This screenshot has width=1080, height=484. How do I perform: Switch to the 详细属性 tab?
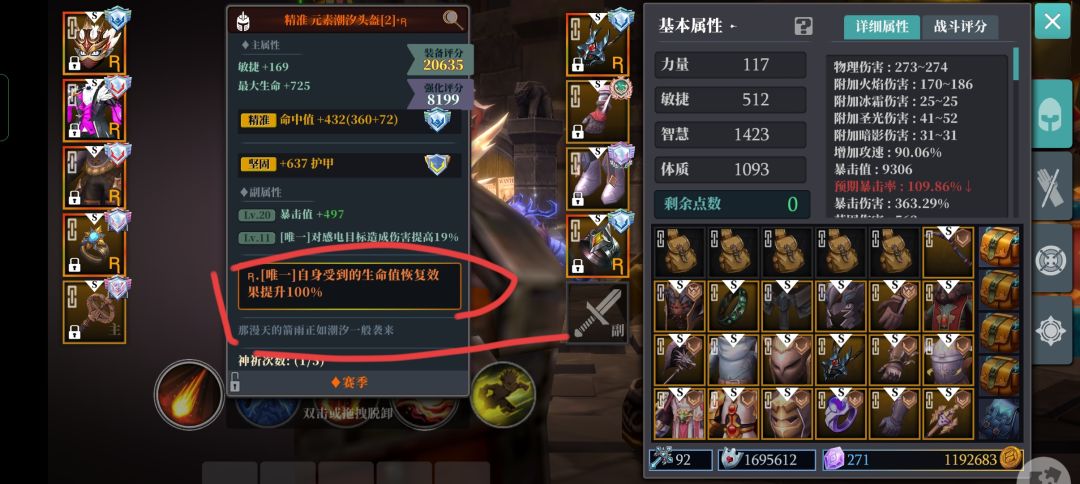[x=882, y=27]
